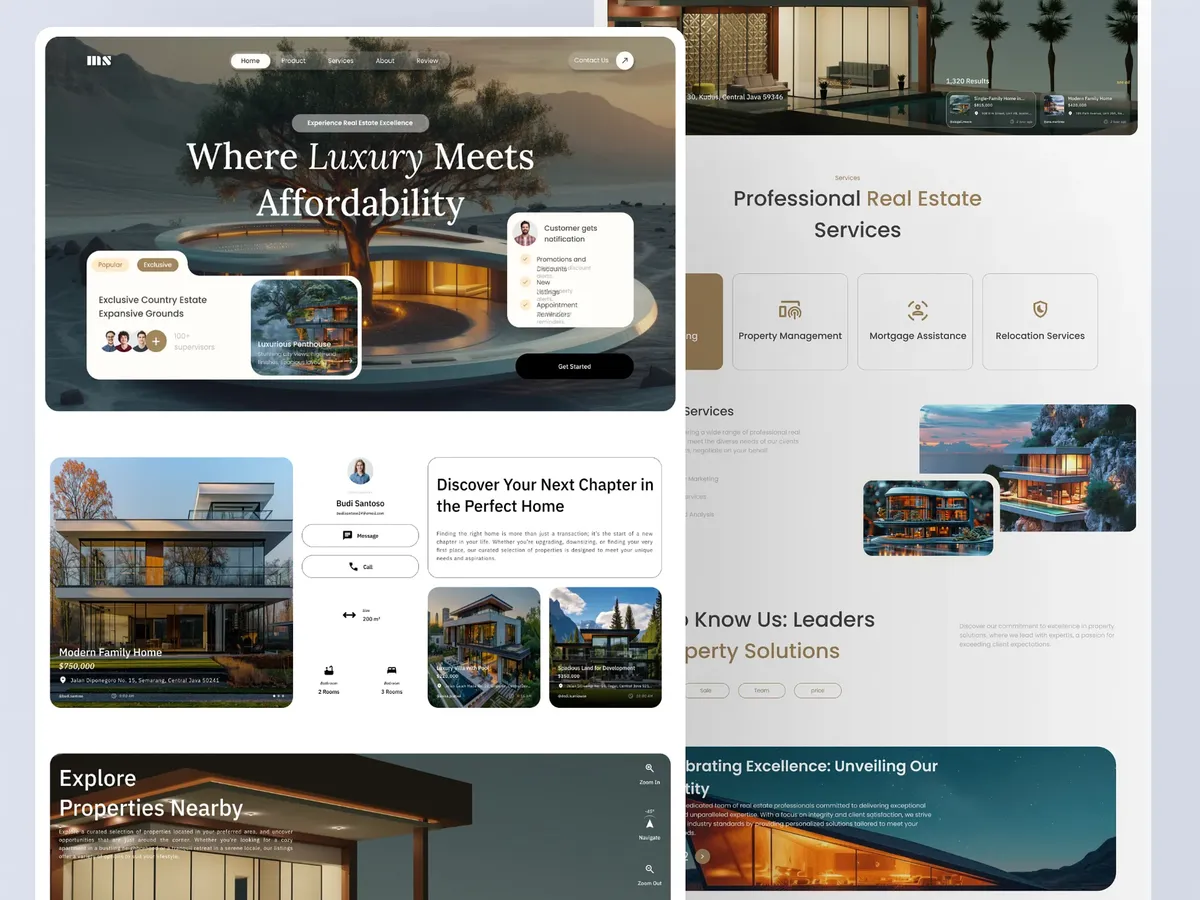Click the MS logo in the header
1200x900 pixels.
[99, 61]
